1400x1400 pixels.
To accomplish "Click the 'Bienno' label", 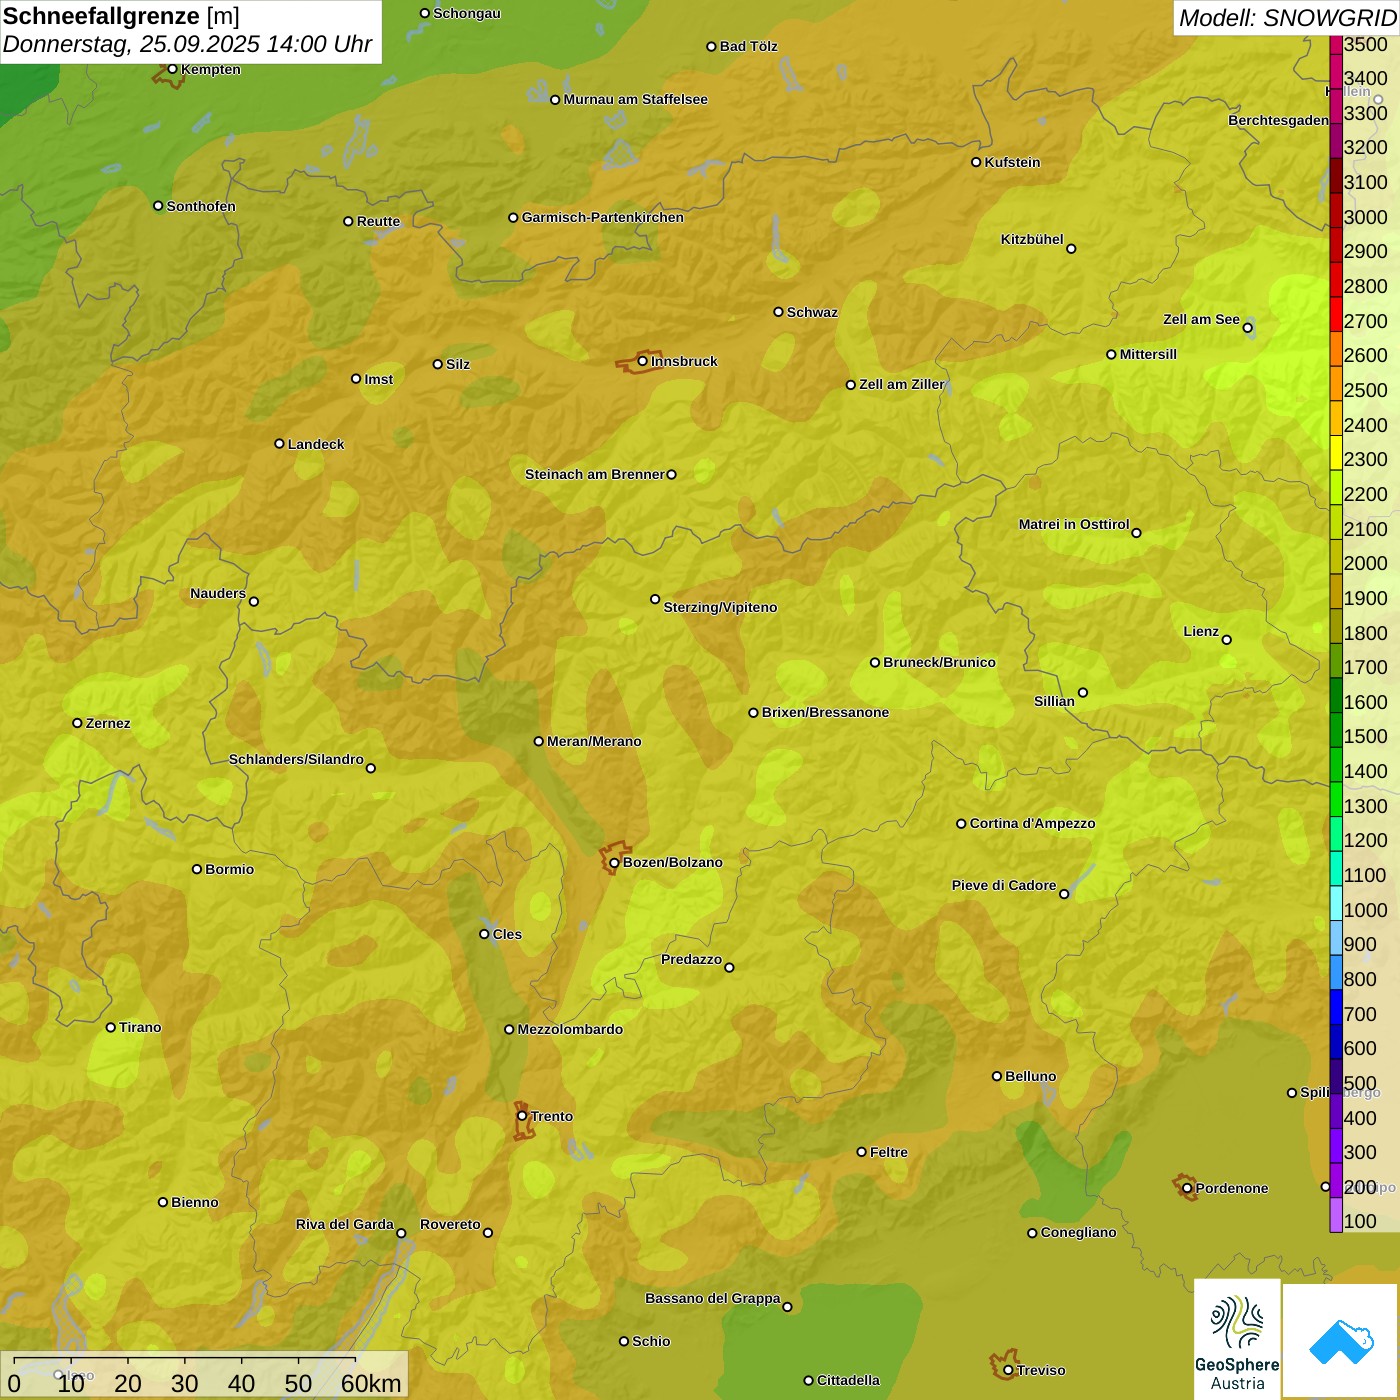I will [194, 1202].
